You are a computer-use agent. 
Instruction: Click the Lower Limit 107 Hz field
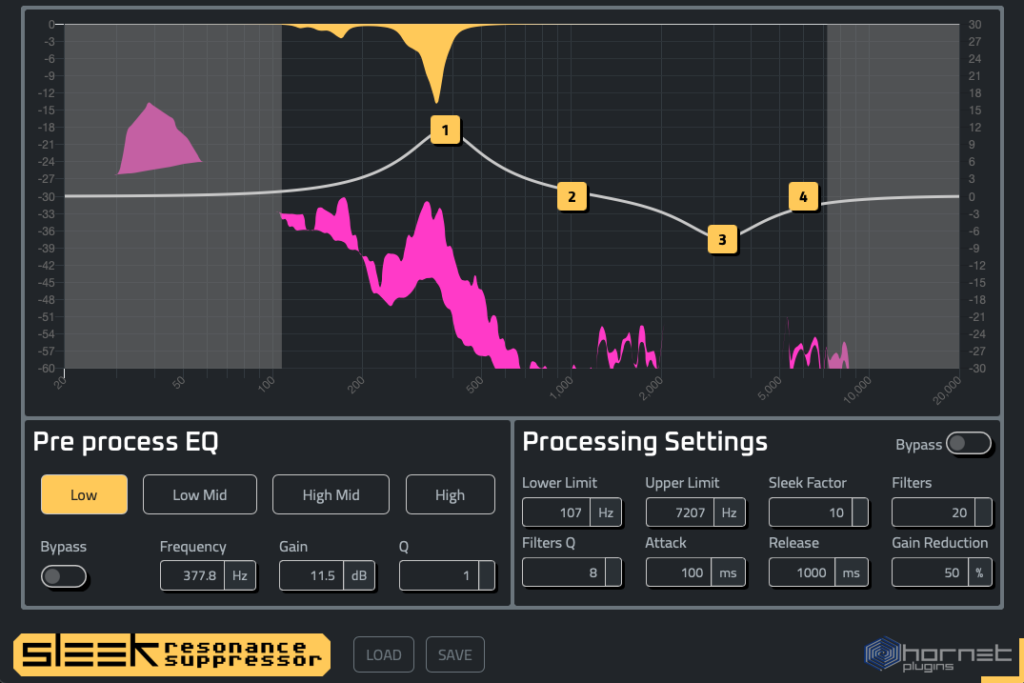click(557, 513)
